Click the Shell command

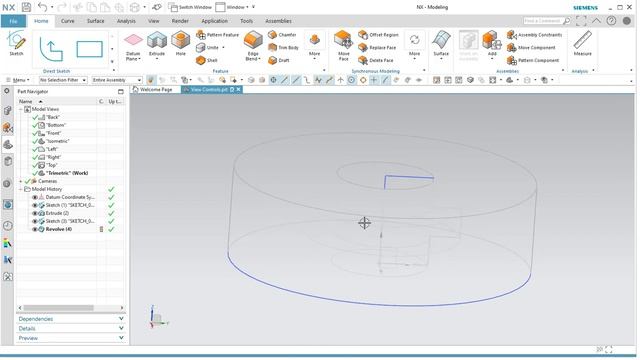[207, 60]
